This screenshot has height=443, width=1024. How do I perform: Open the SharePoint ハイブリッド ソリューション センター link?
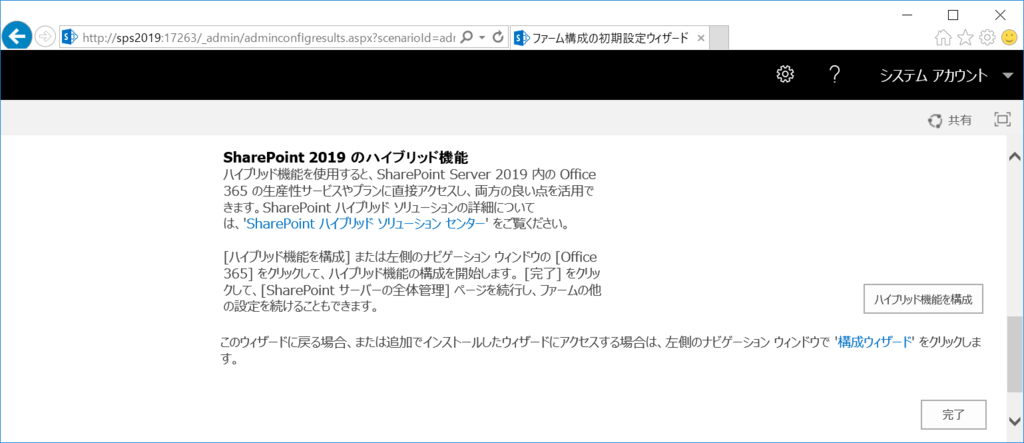click(366, 224)
